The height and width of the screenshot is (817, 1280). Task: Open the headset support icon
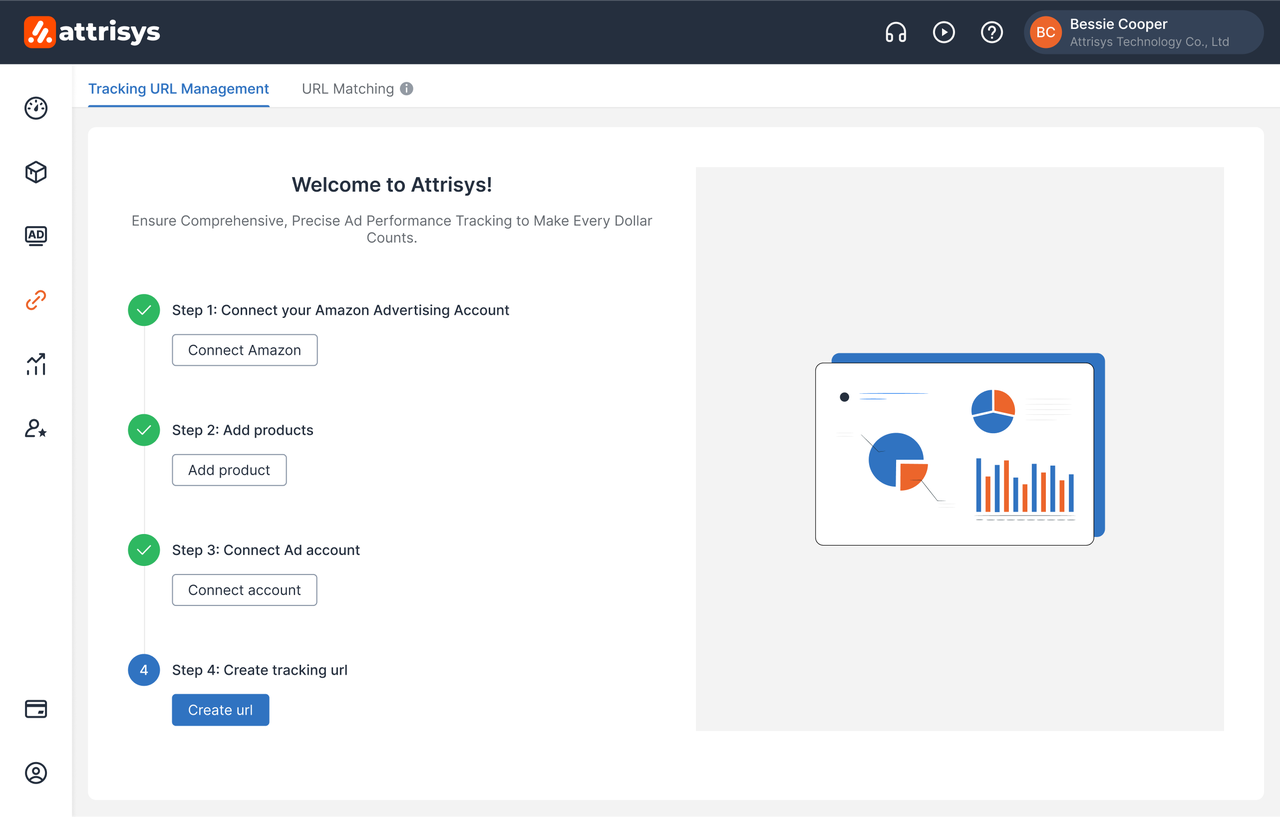click(x=896, y=32)
